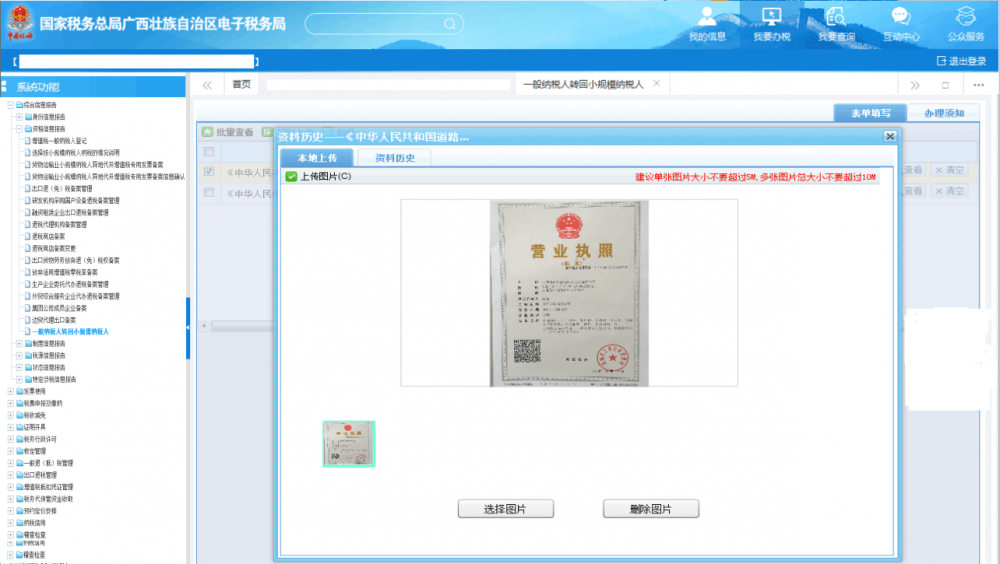Expand the 发票使用 tree node
The image size is (1000, 564).
[x=11, y=391]
